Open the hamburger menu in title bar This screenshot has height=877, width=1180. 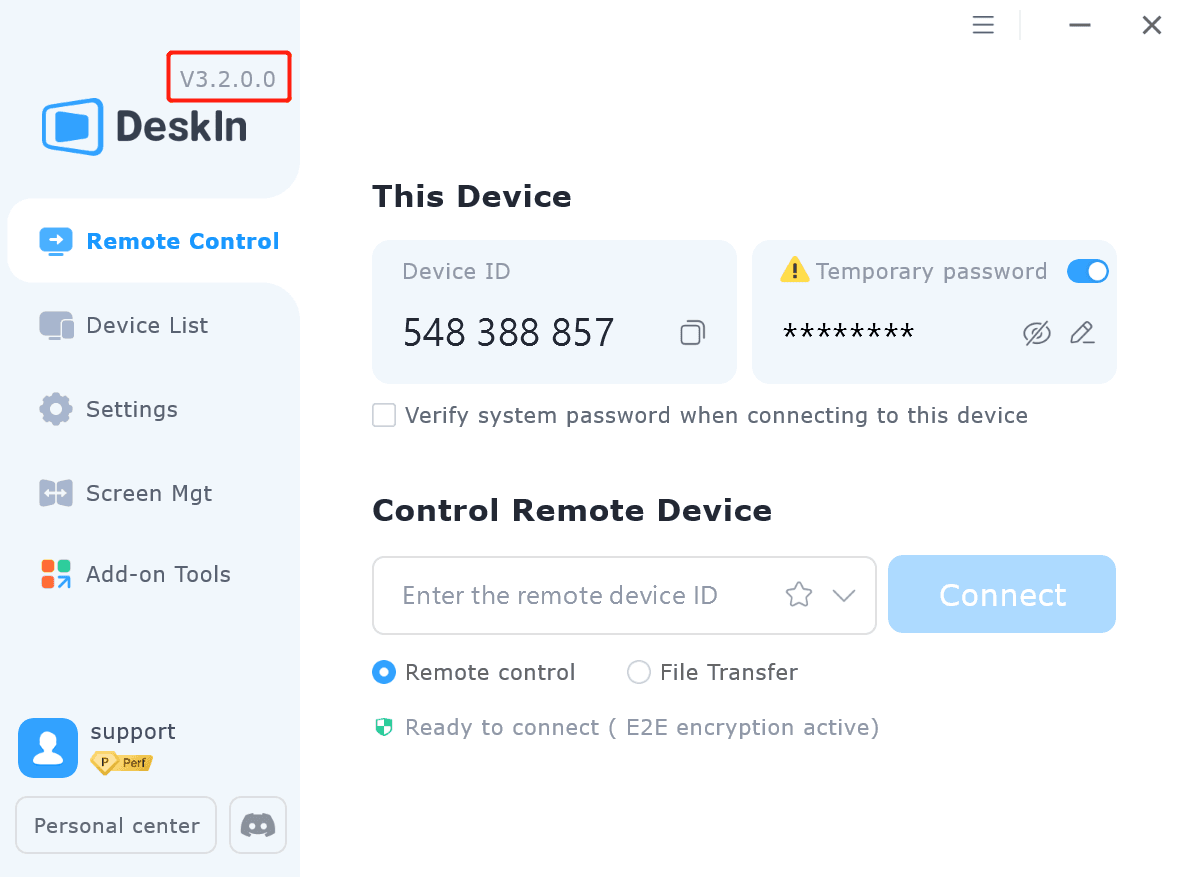click(983, 25)
